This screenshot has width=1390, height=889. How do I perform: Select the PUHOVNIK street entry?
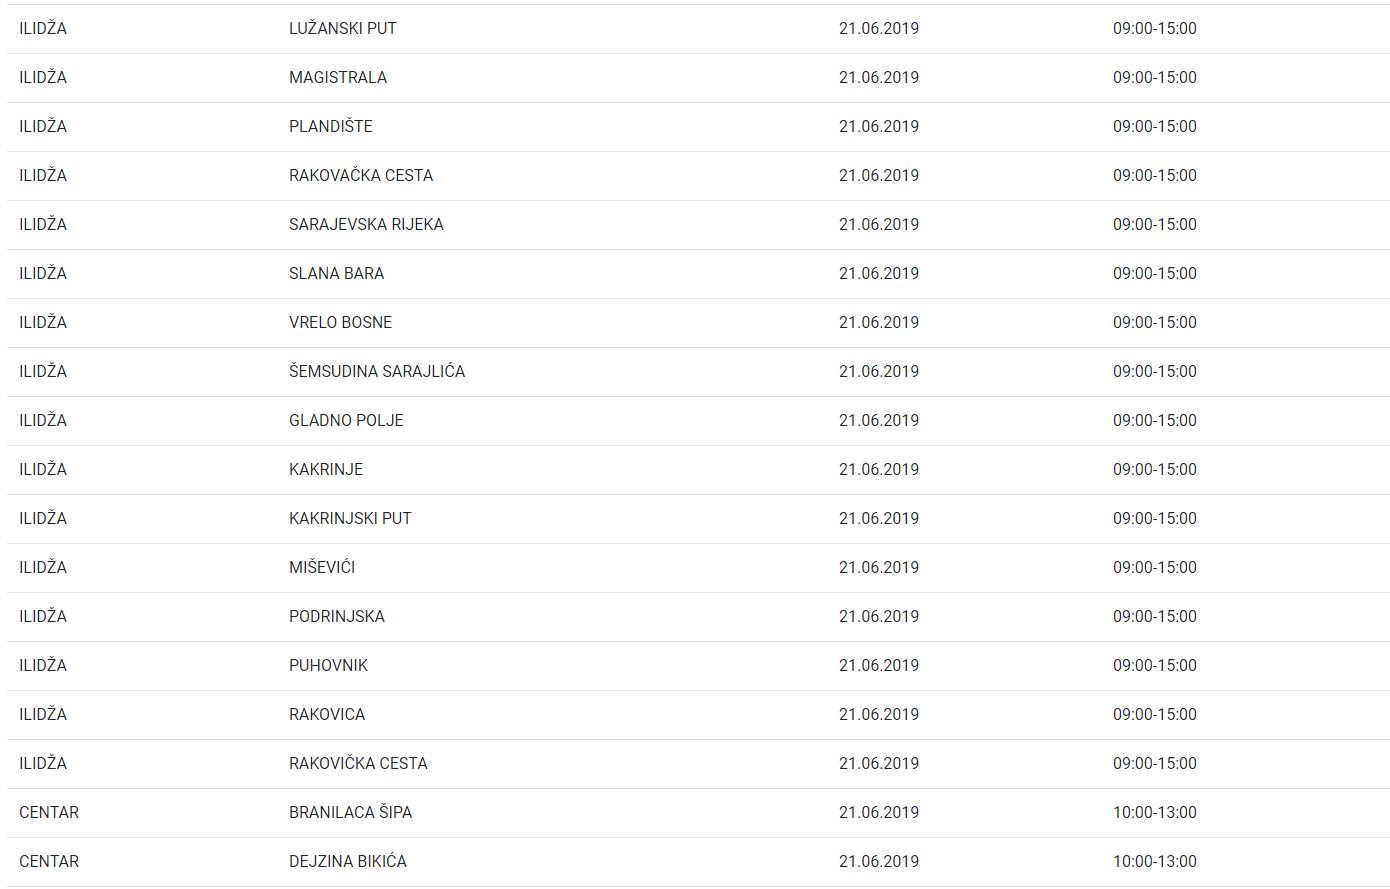pyautogui.click(x=328, y=665)
